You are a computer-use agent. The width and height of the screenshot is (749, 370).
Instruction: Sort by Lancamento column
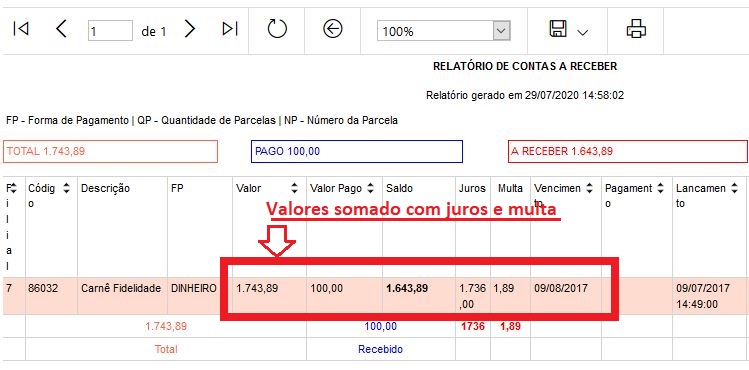click(x=734, y=188)
